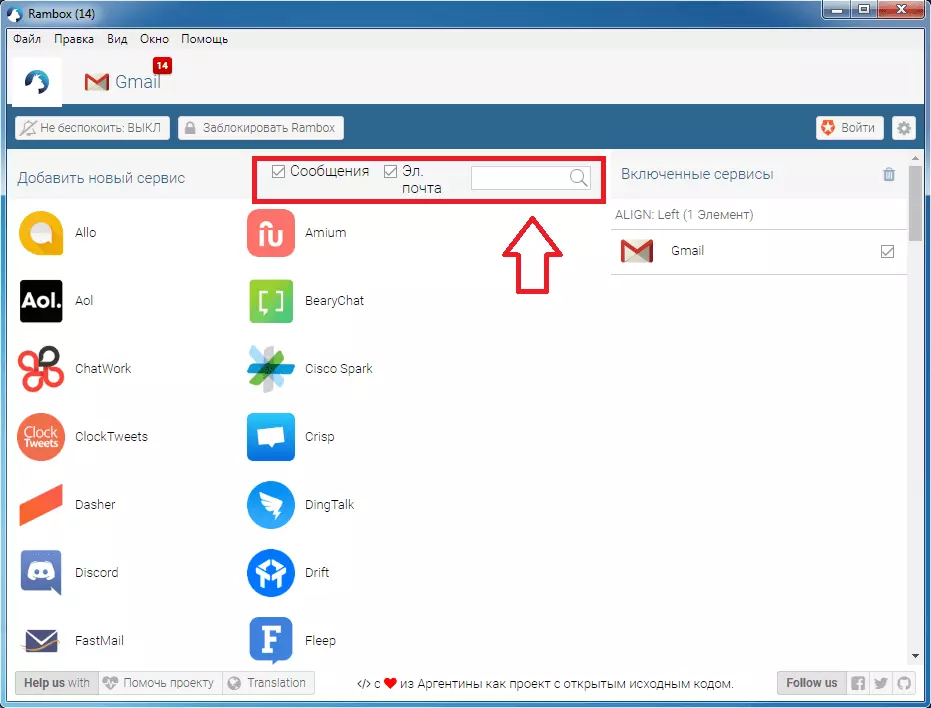Open the Вид menu
The width and height of the screenshot is (931, 708).
point(117,39)
